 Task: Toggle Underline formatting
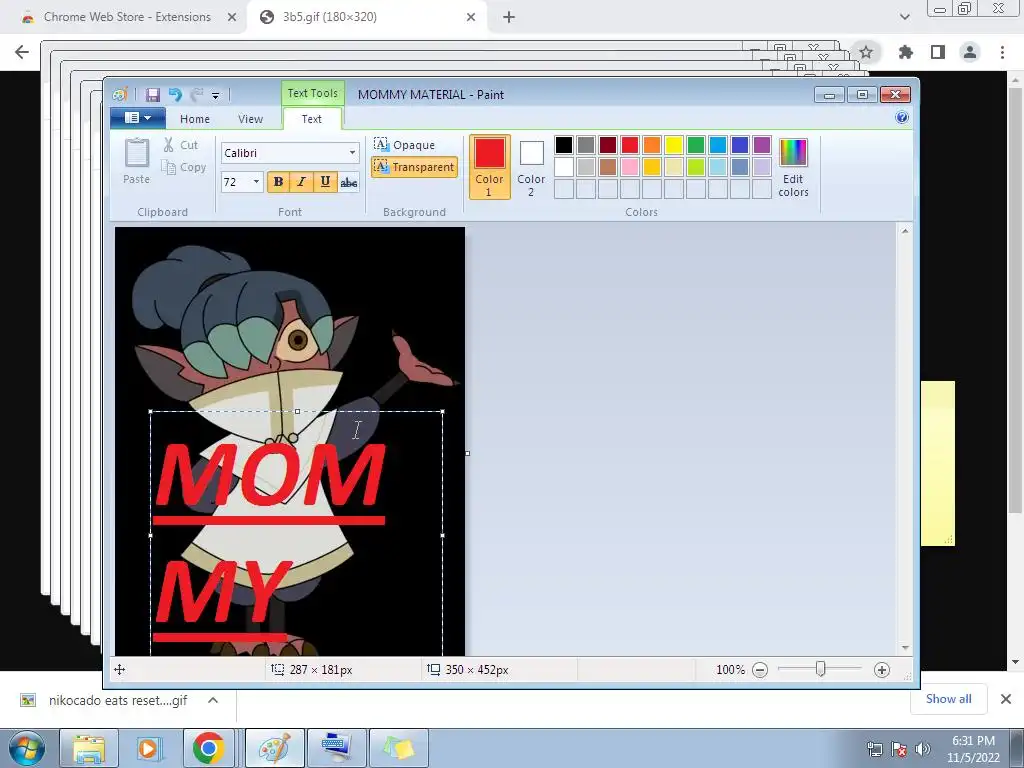[325, 182]
